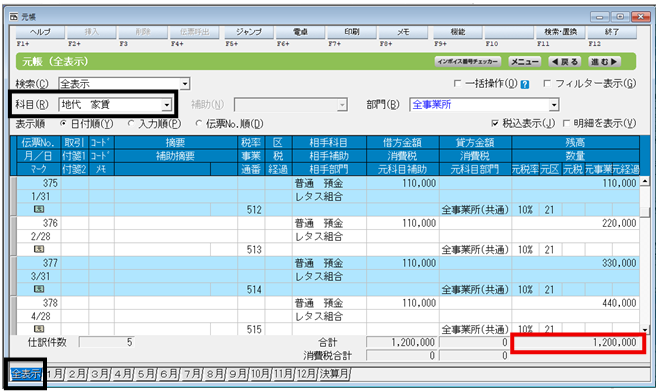Click the 合計 debit total 1,200,000 field
Screen dimensions: 657x391
(x=402, y=342)
